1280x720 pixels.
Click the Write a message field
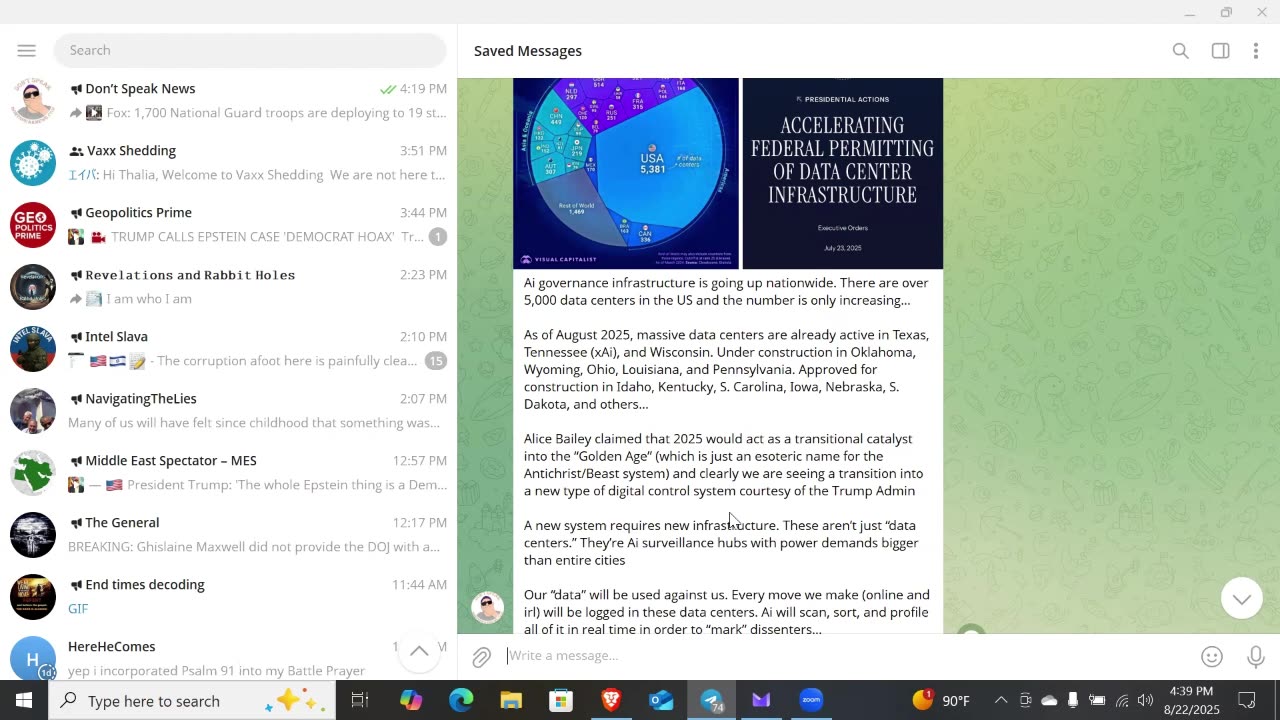tap(845, 656)
